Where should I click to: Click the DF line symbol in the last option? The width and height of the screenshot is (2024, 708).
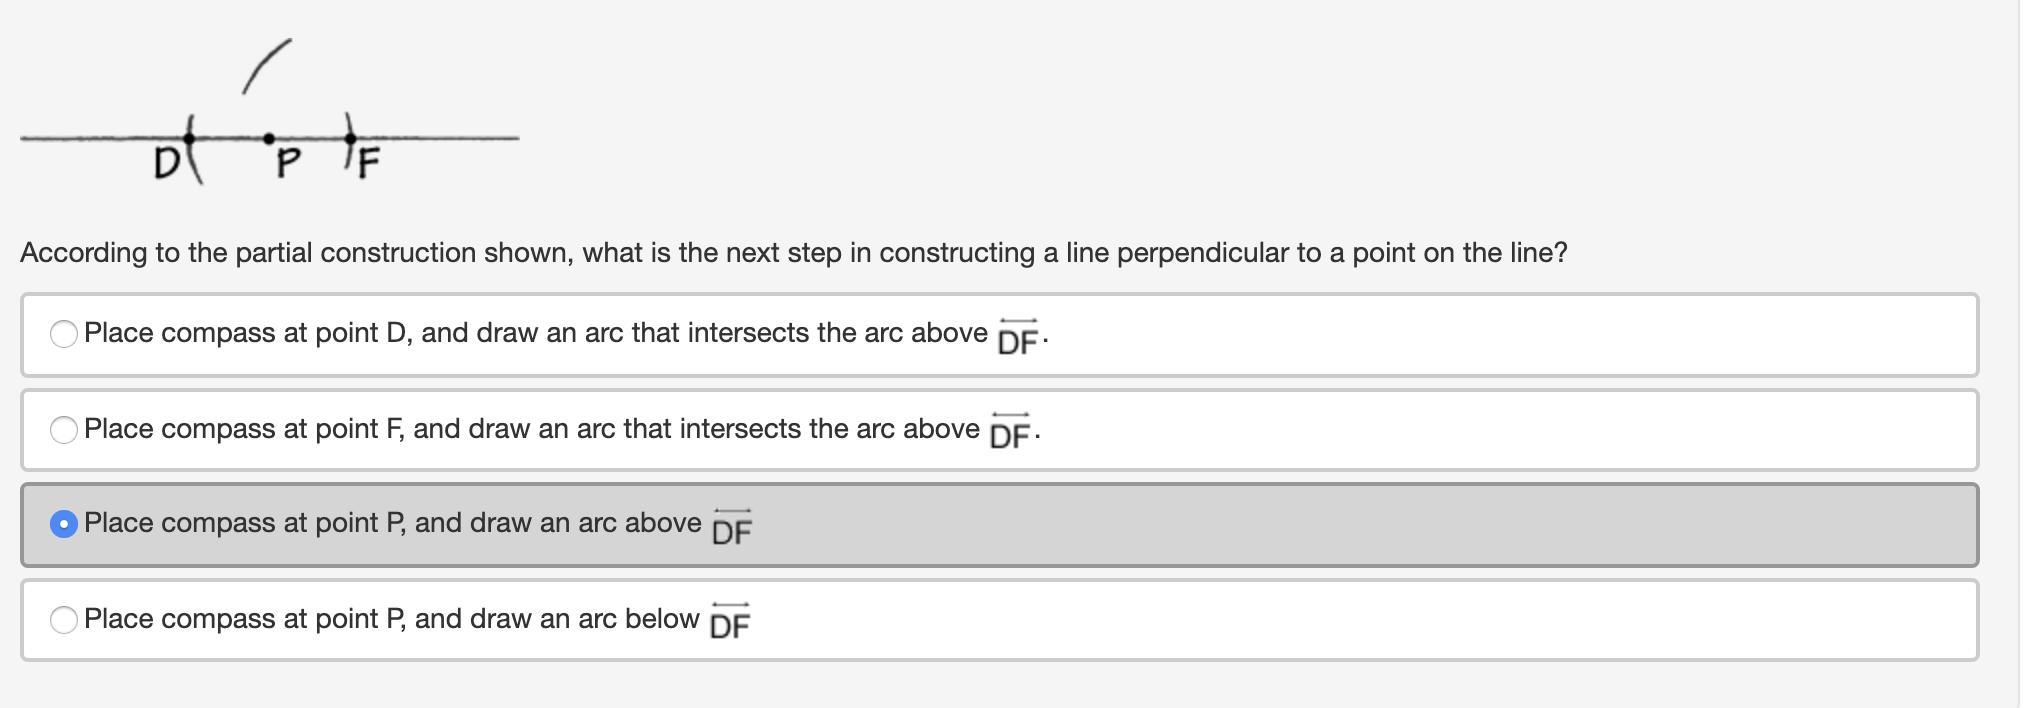(729, 622)
